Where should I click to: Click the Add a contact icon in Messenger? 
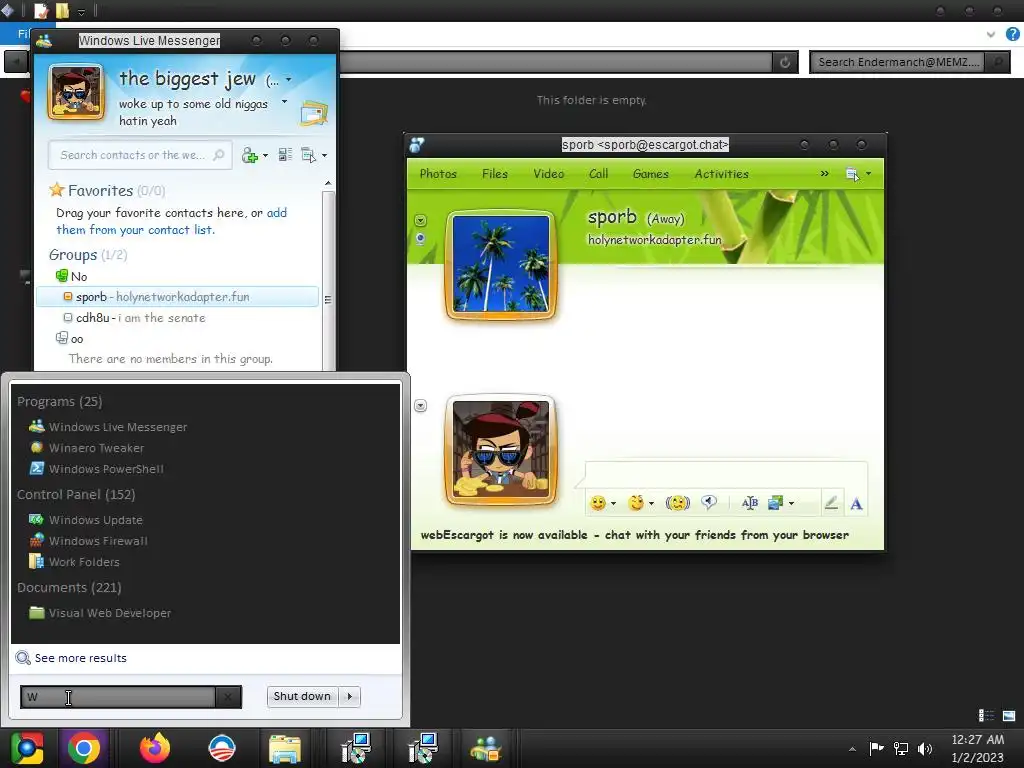click(x=249, y=155)
